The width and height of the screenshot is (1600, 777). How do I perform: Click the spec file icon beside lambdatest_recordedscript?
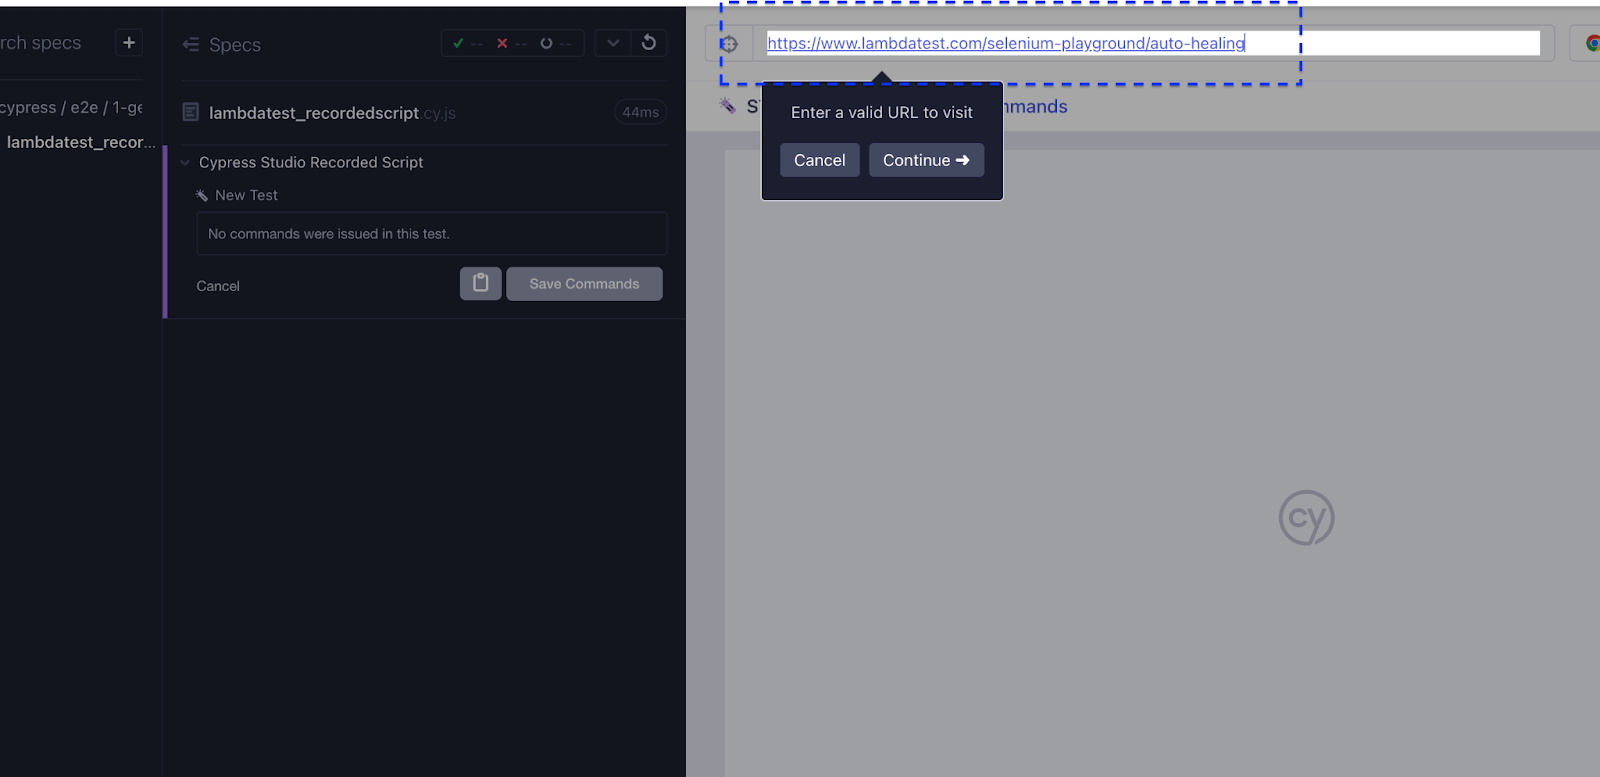click(191, 112)
